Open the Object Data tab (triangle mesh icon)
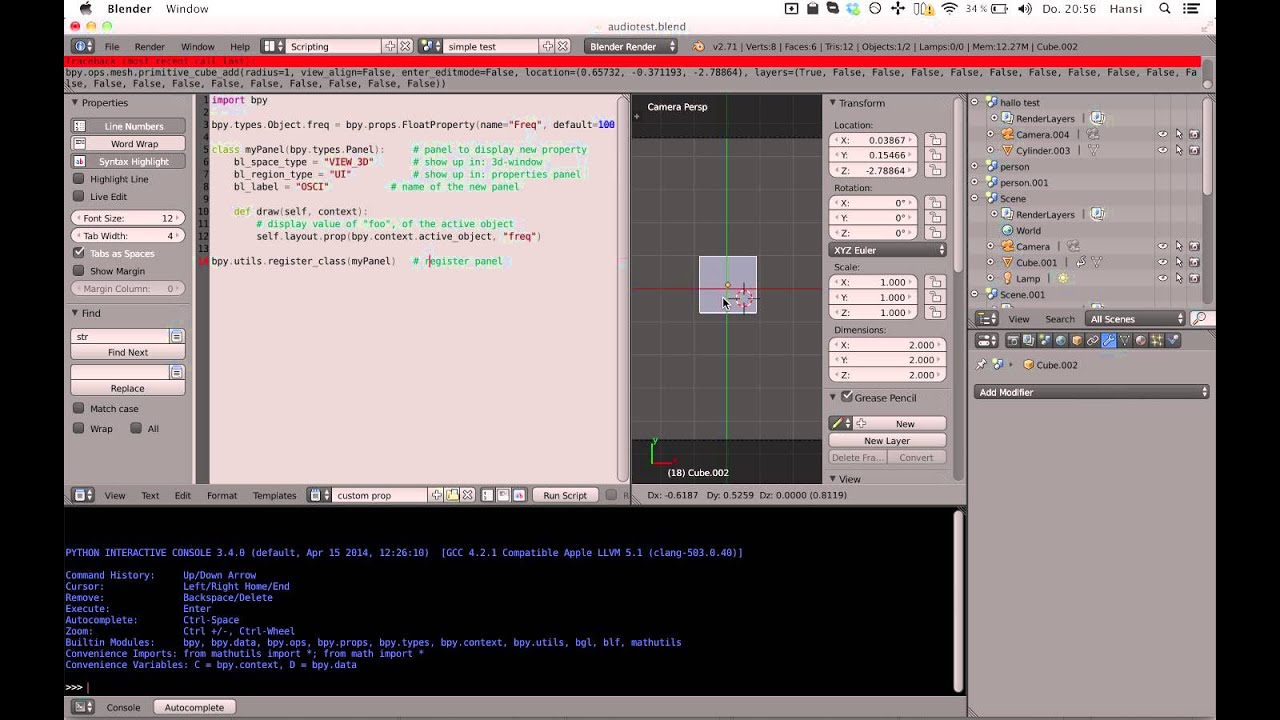The image size is (1280, 720). (1125, 340)
